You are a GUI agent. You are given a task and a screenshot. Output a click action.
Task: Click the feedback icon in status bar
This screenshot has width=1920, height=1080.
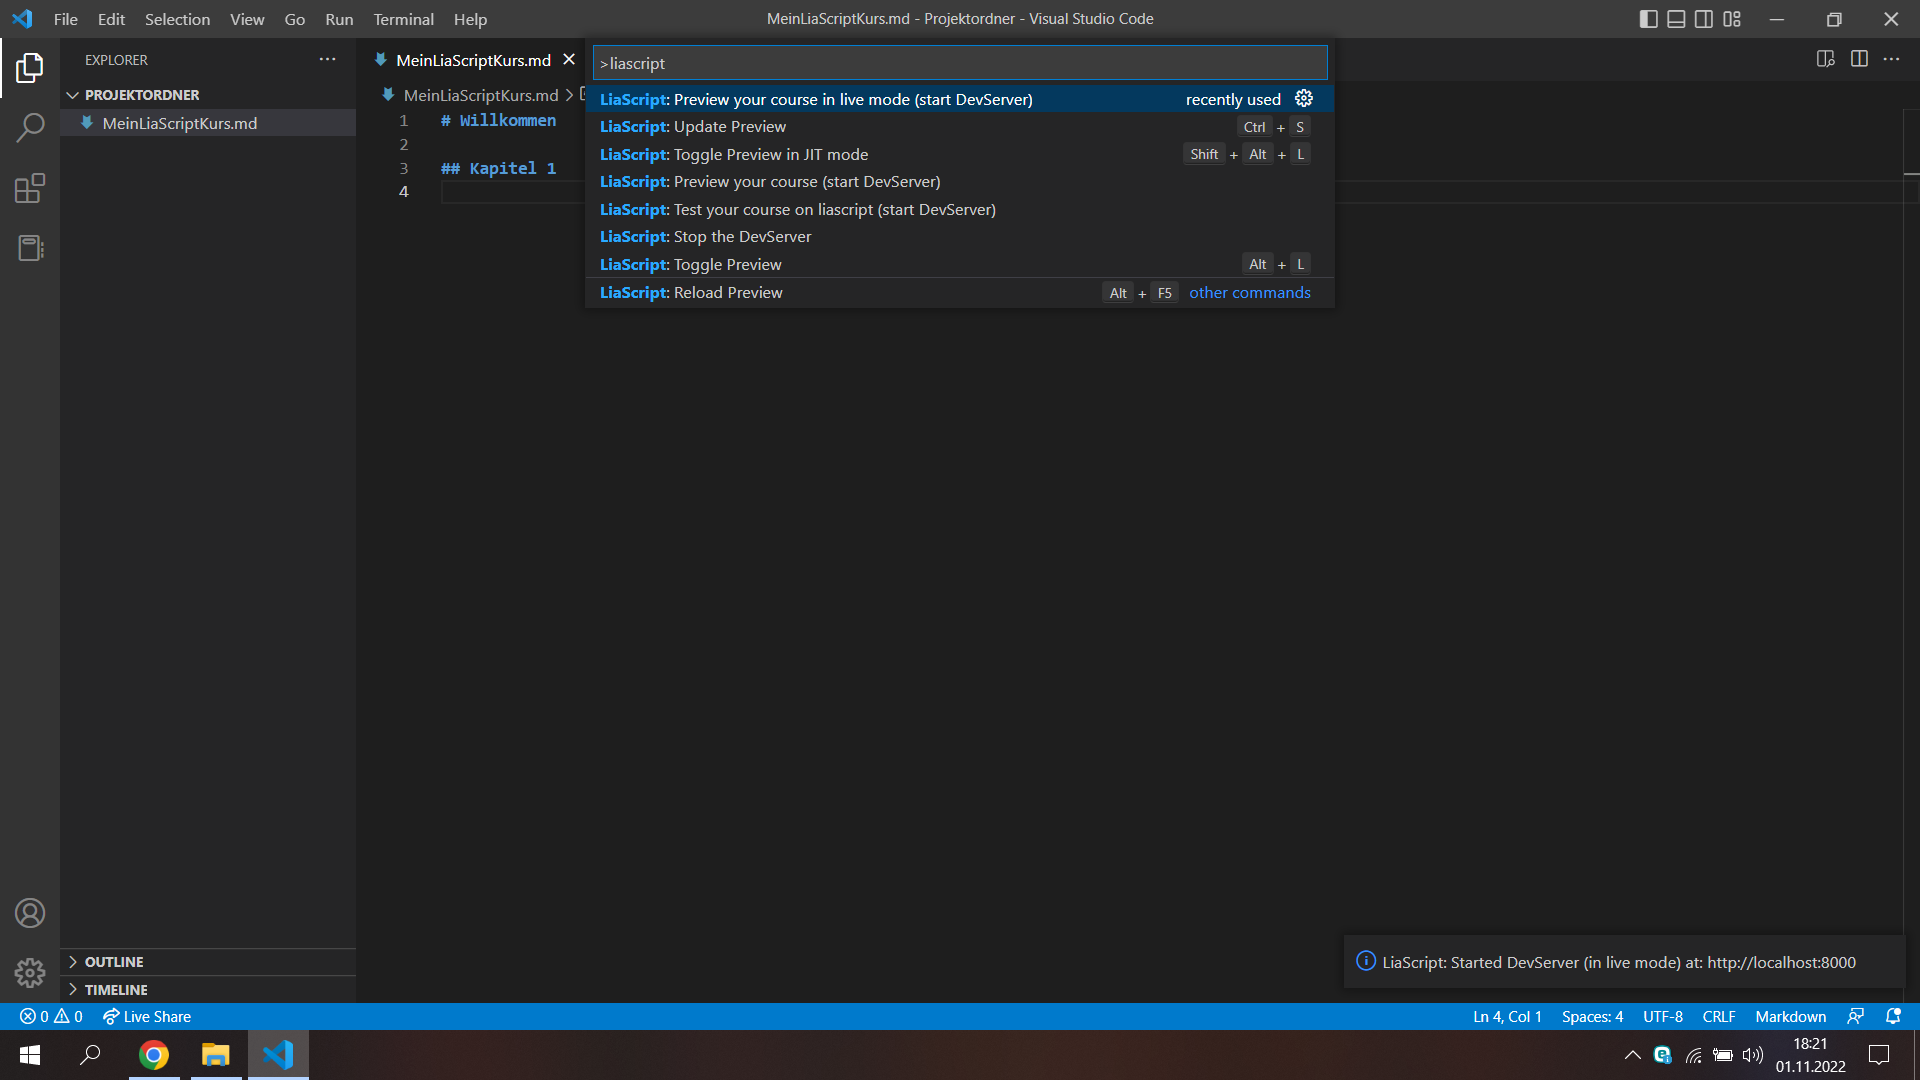(x=1856, y=1016)
